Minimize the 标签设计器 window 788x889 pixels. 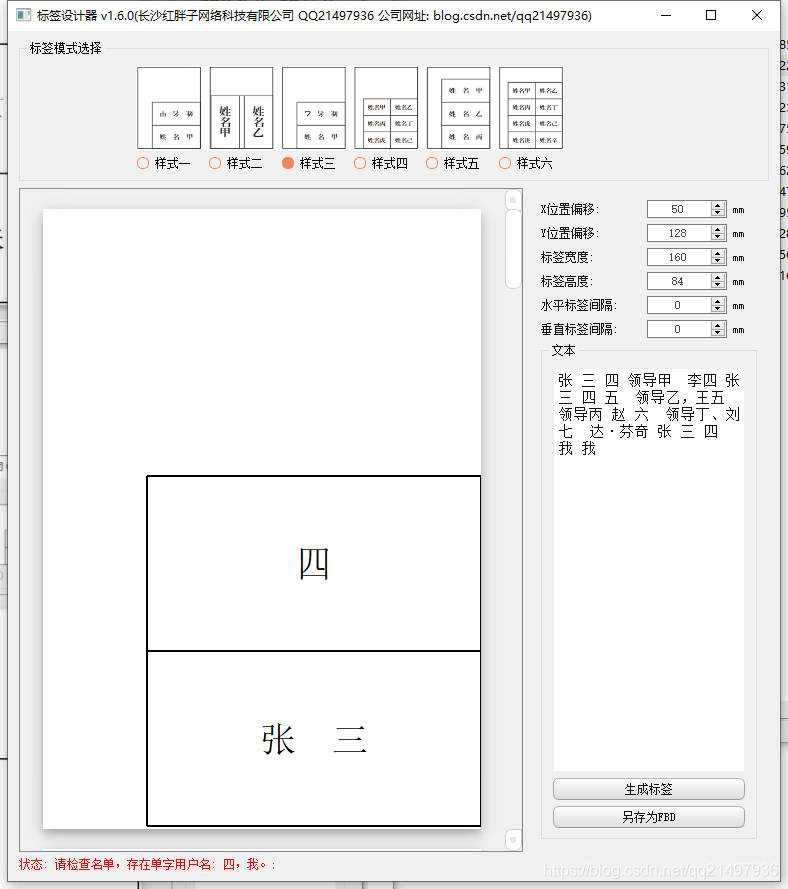click(666, 15)
